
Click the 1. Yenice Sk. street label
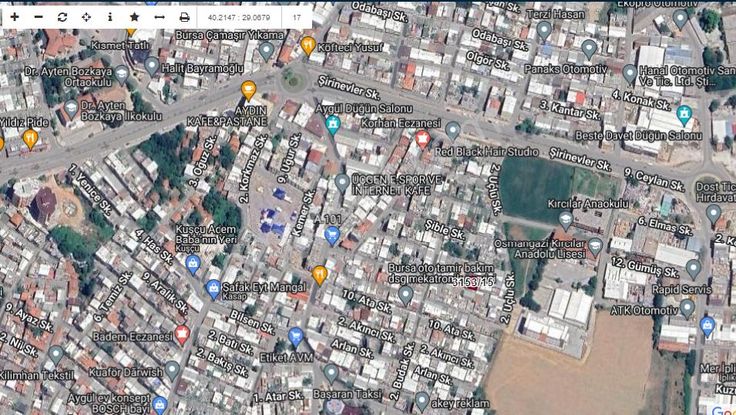point(90,188)
